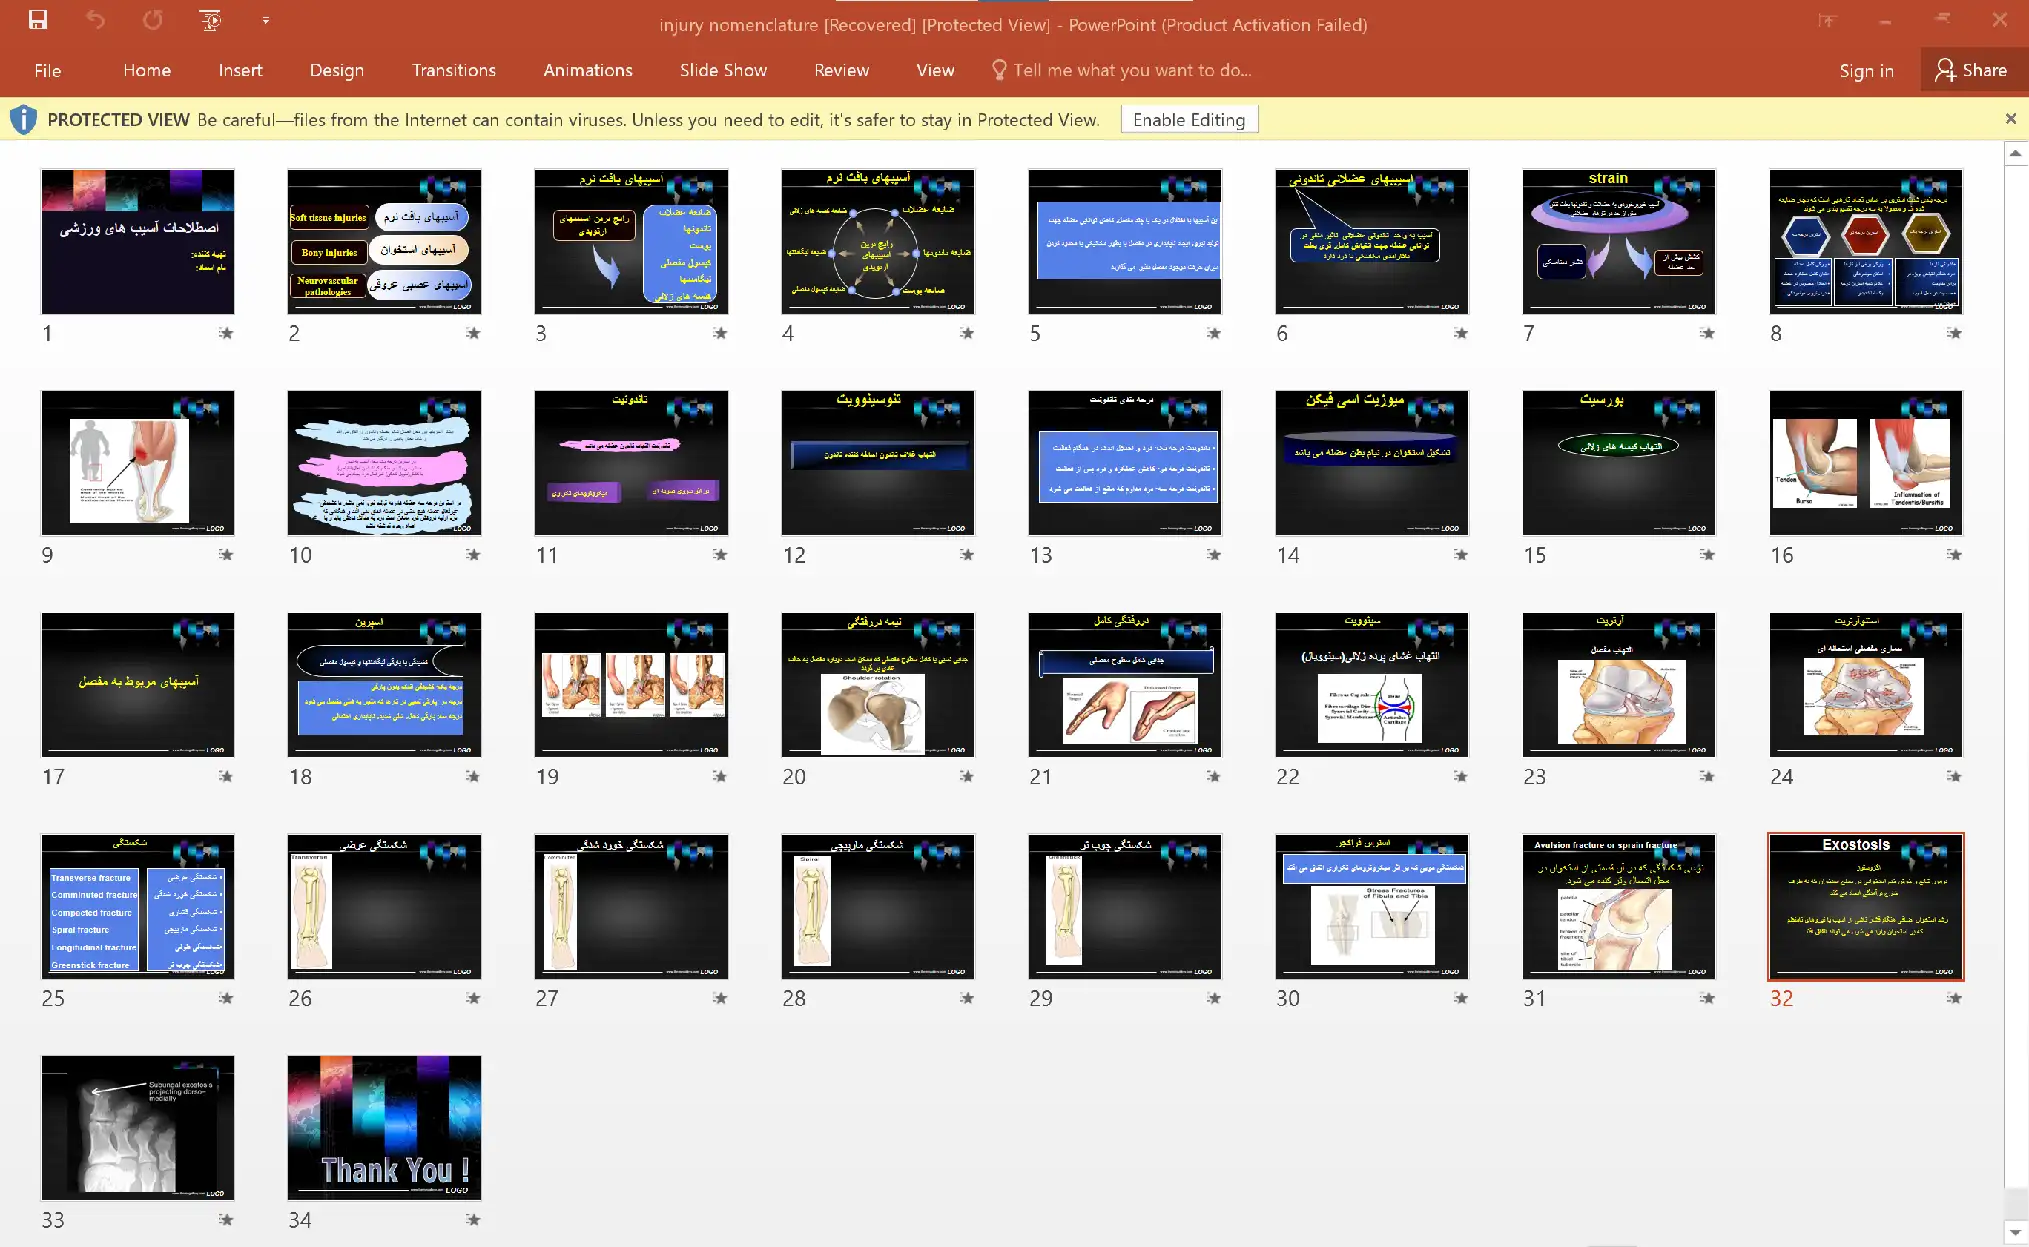Open the File menu tab
This screenshot has height=1247, width=2029.
point(47,70)
